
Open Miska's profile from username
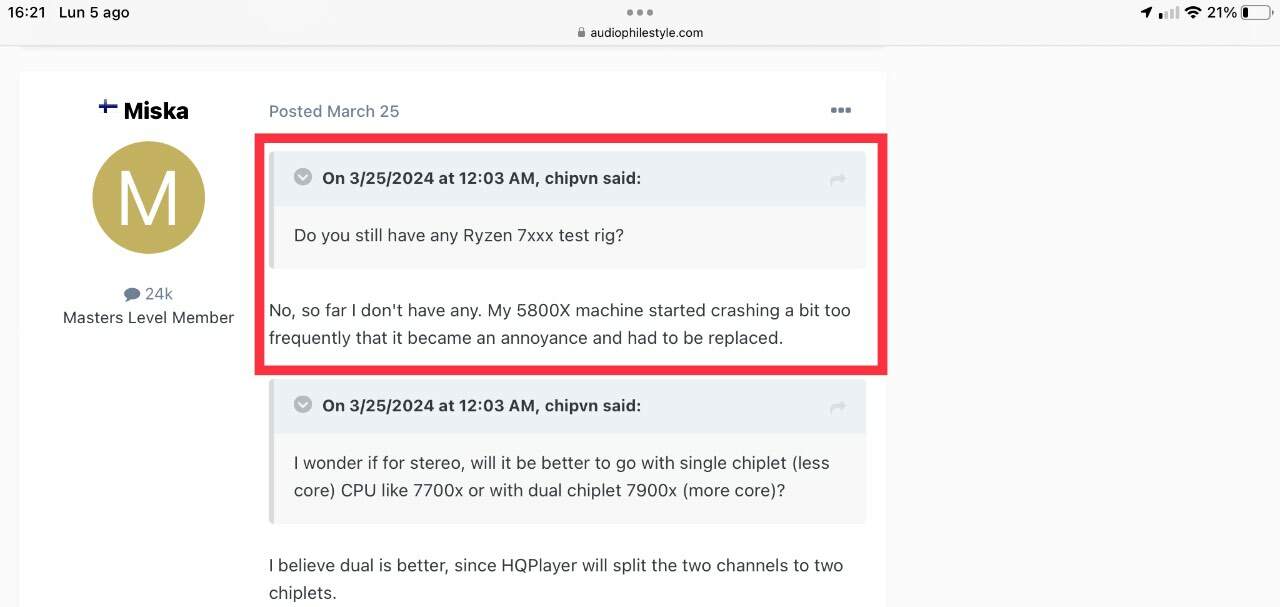point(156,110)
